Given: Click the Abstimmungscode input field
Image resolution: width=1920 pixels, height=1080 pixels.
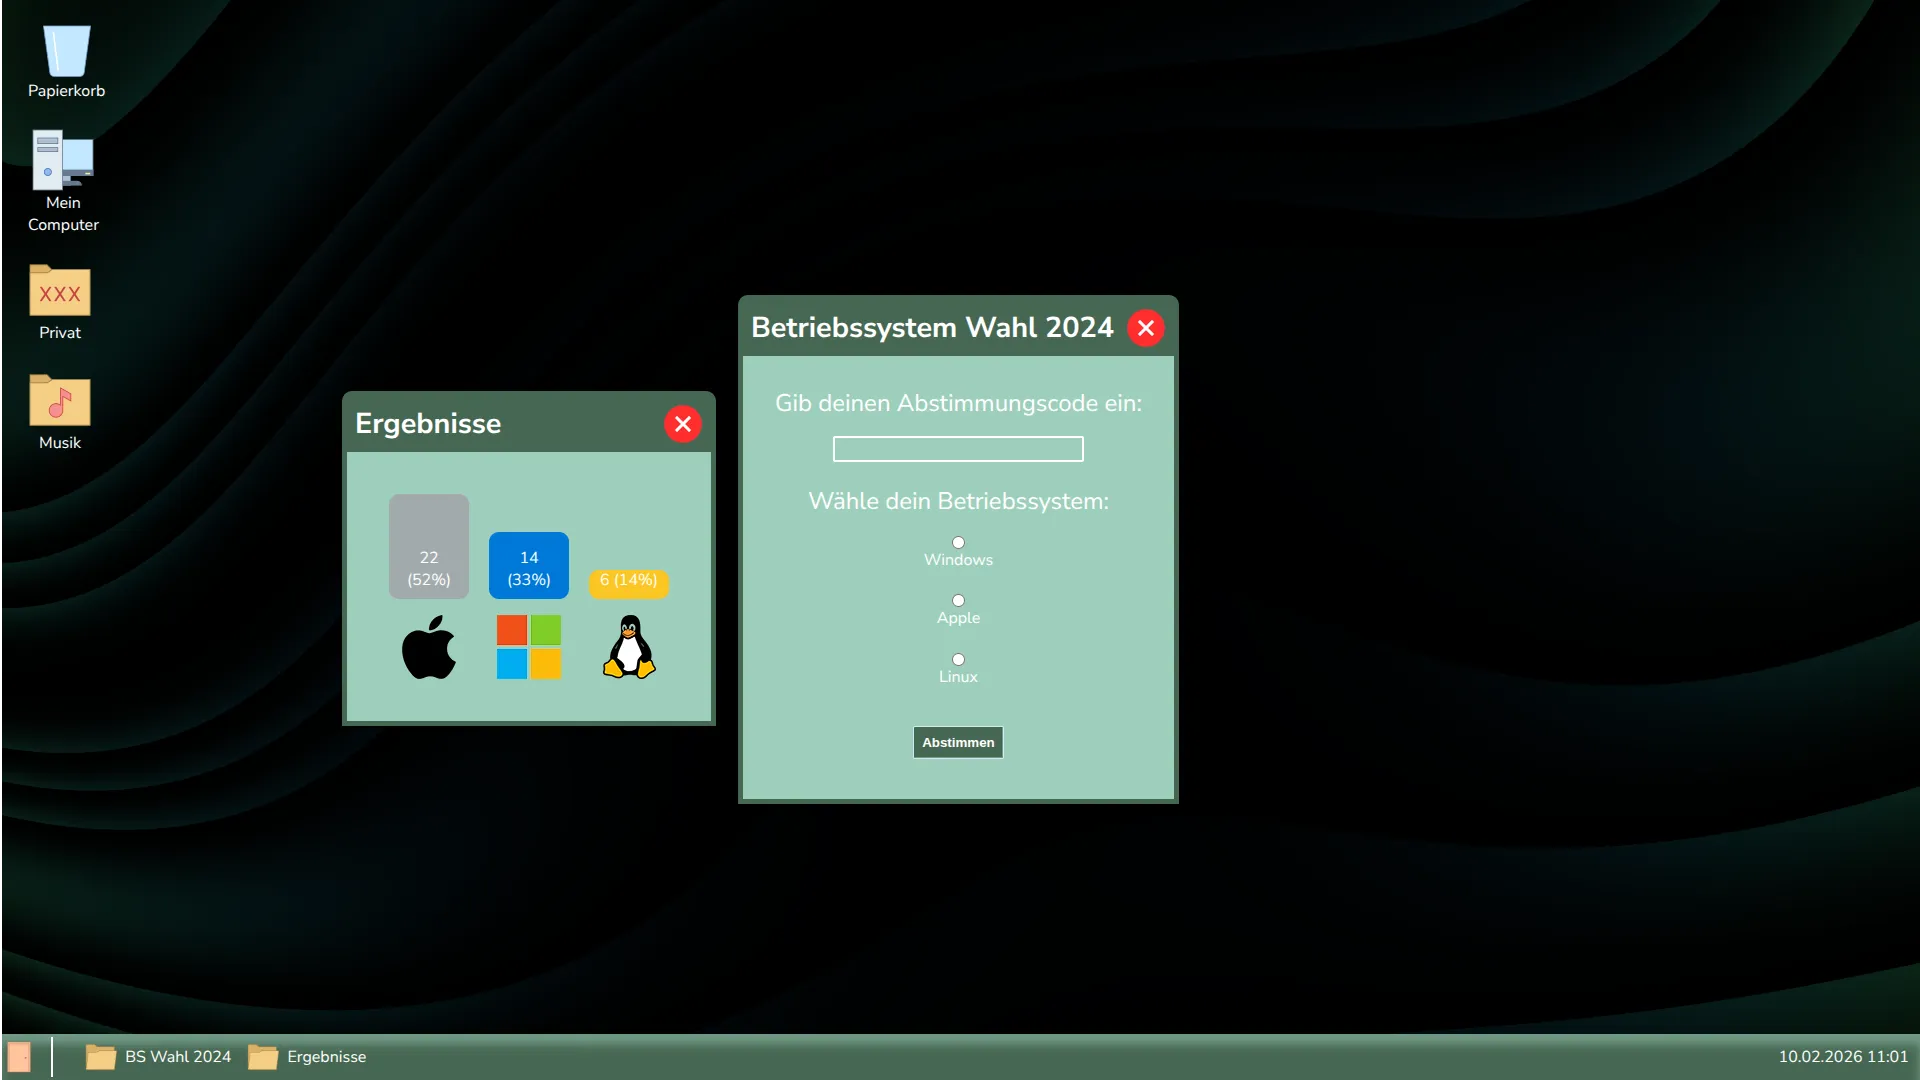Looking at the screenshot, I should click(957, 448).
